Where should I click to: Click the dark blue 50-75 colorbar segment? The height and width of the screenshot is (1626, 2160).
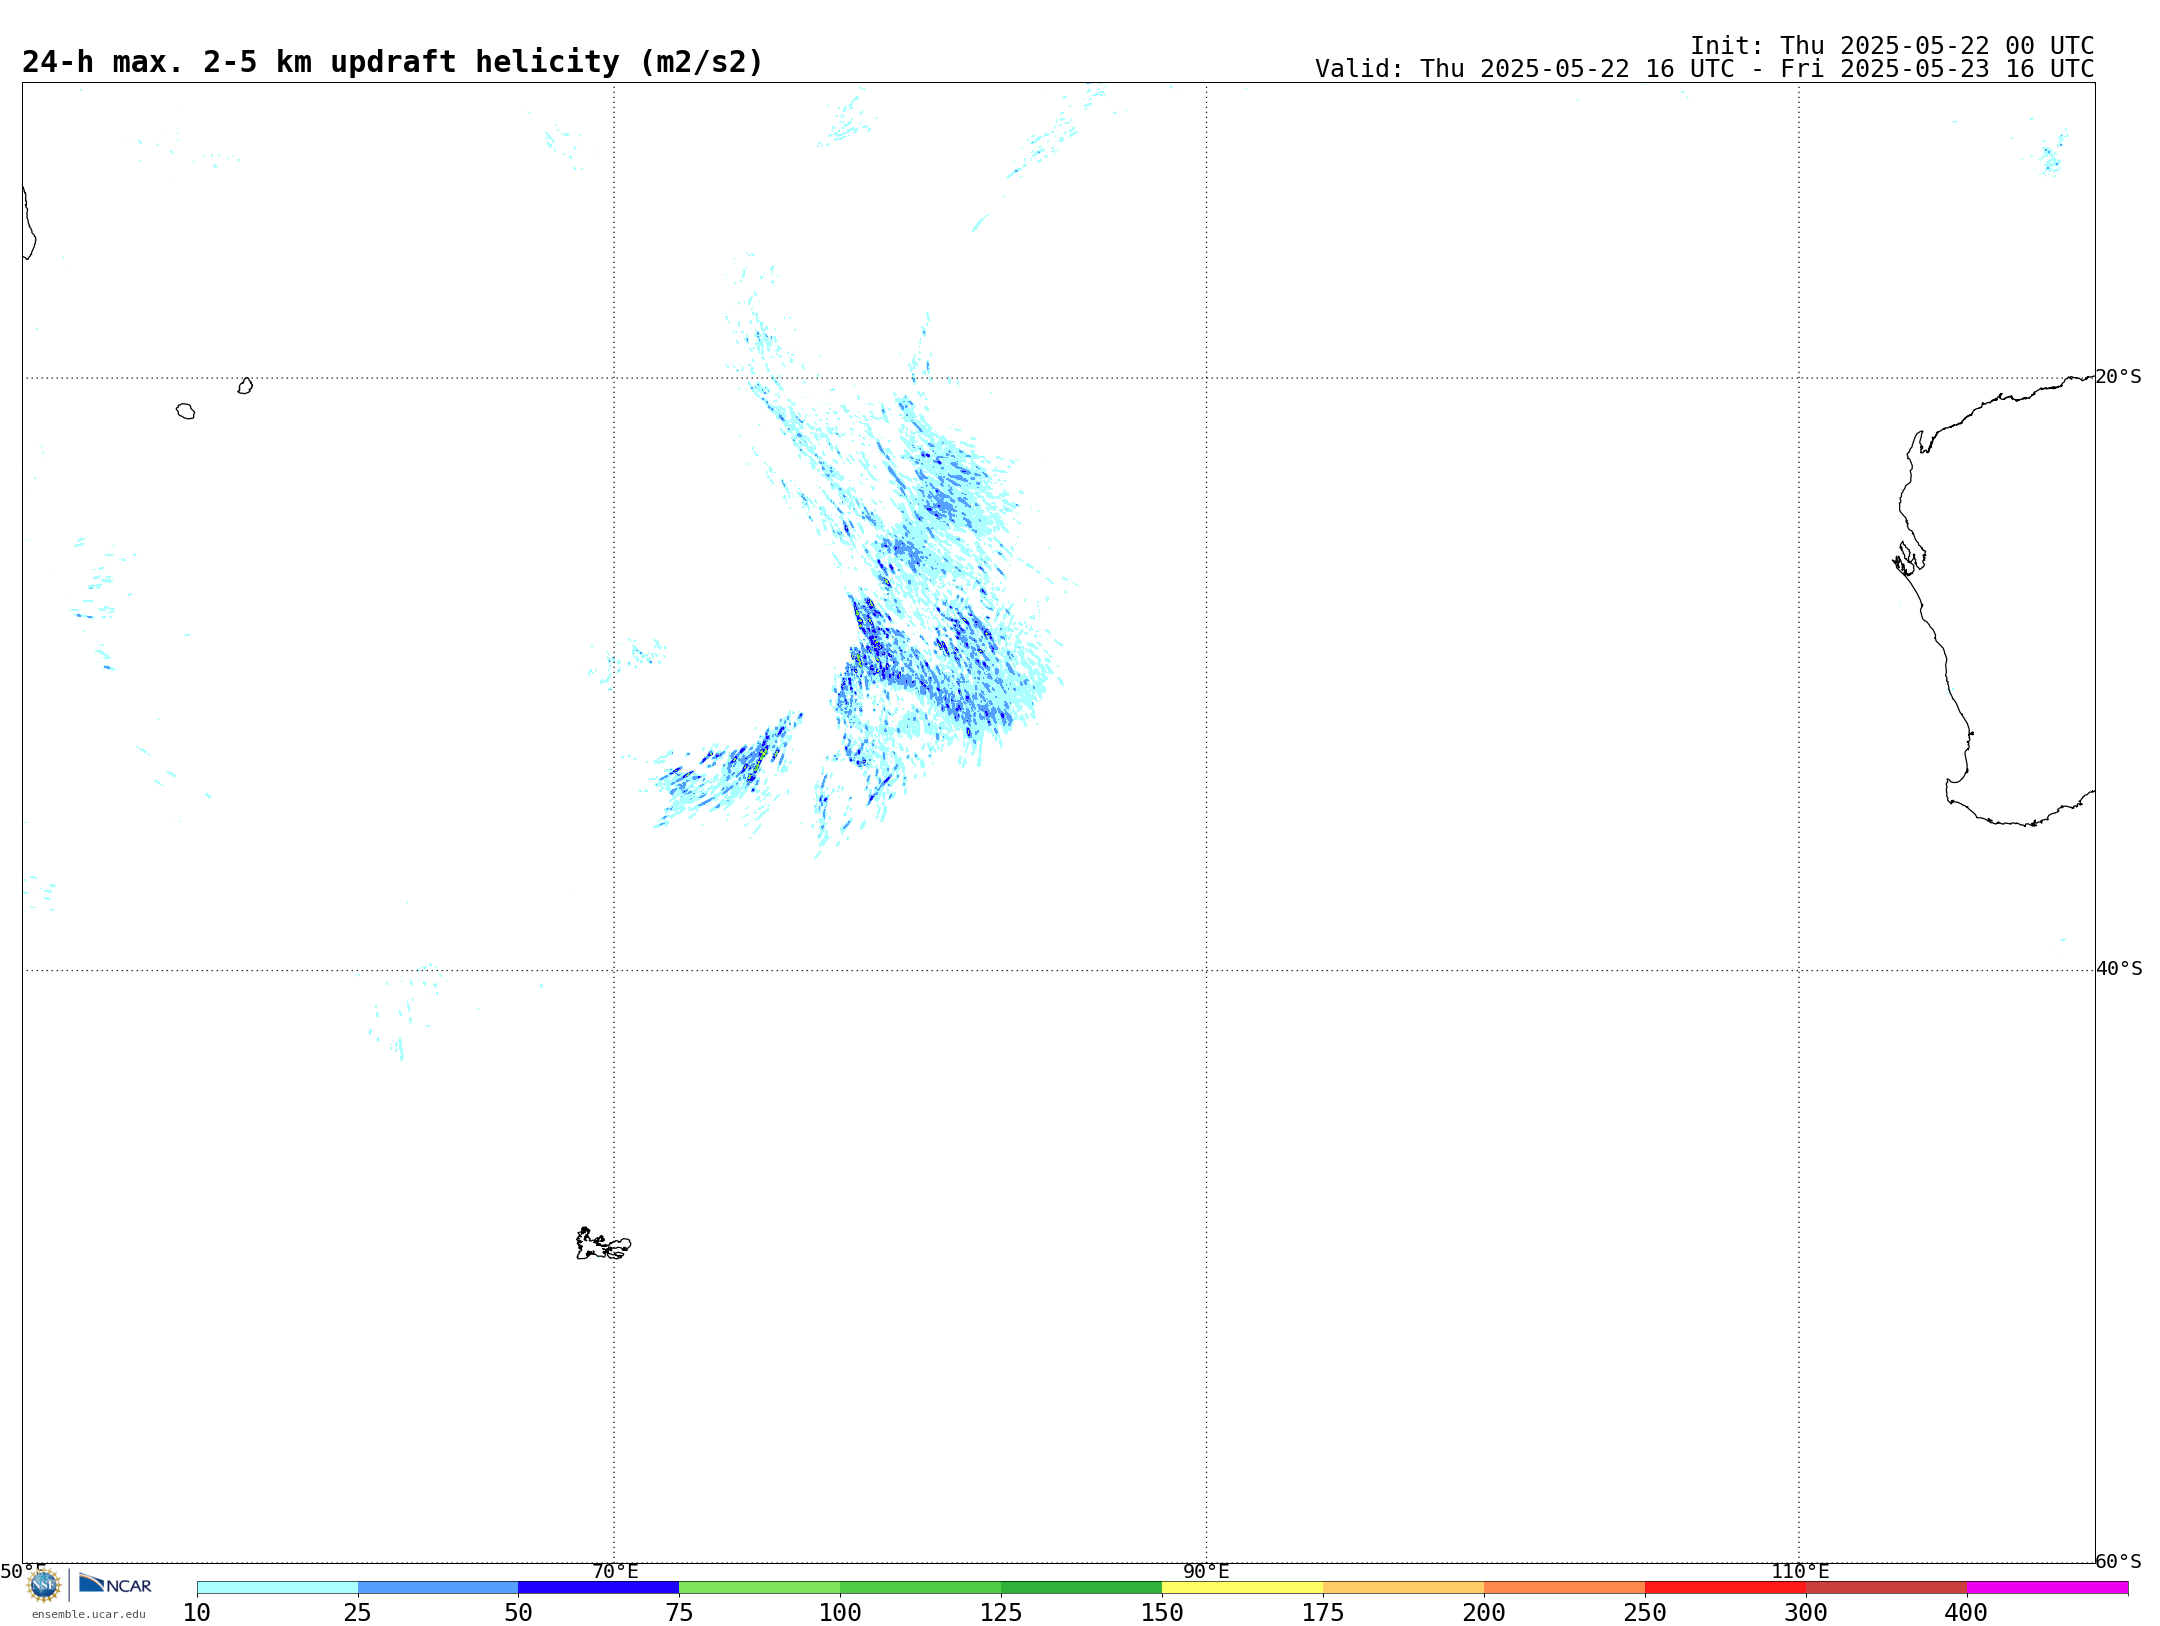599,1588
